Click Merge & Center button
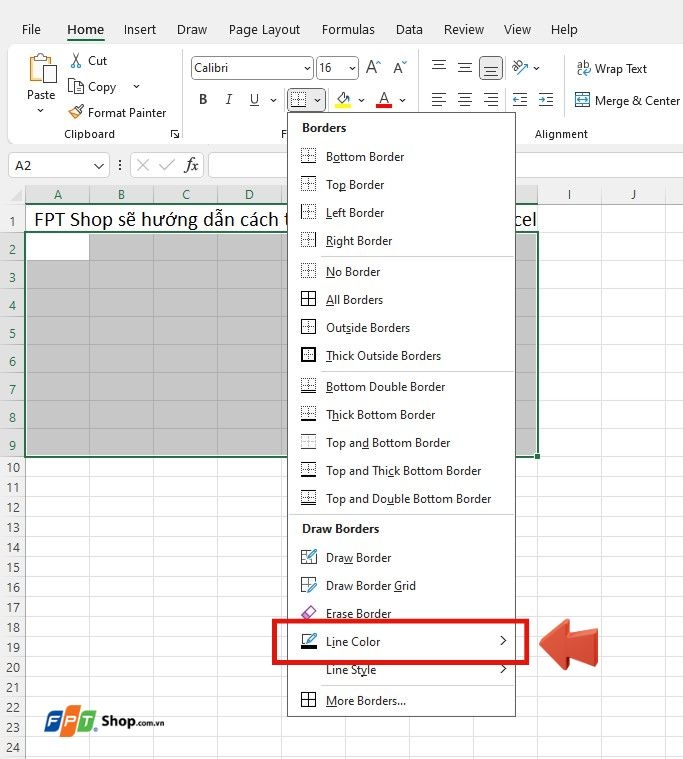 [x=627, y=101]
